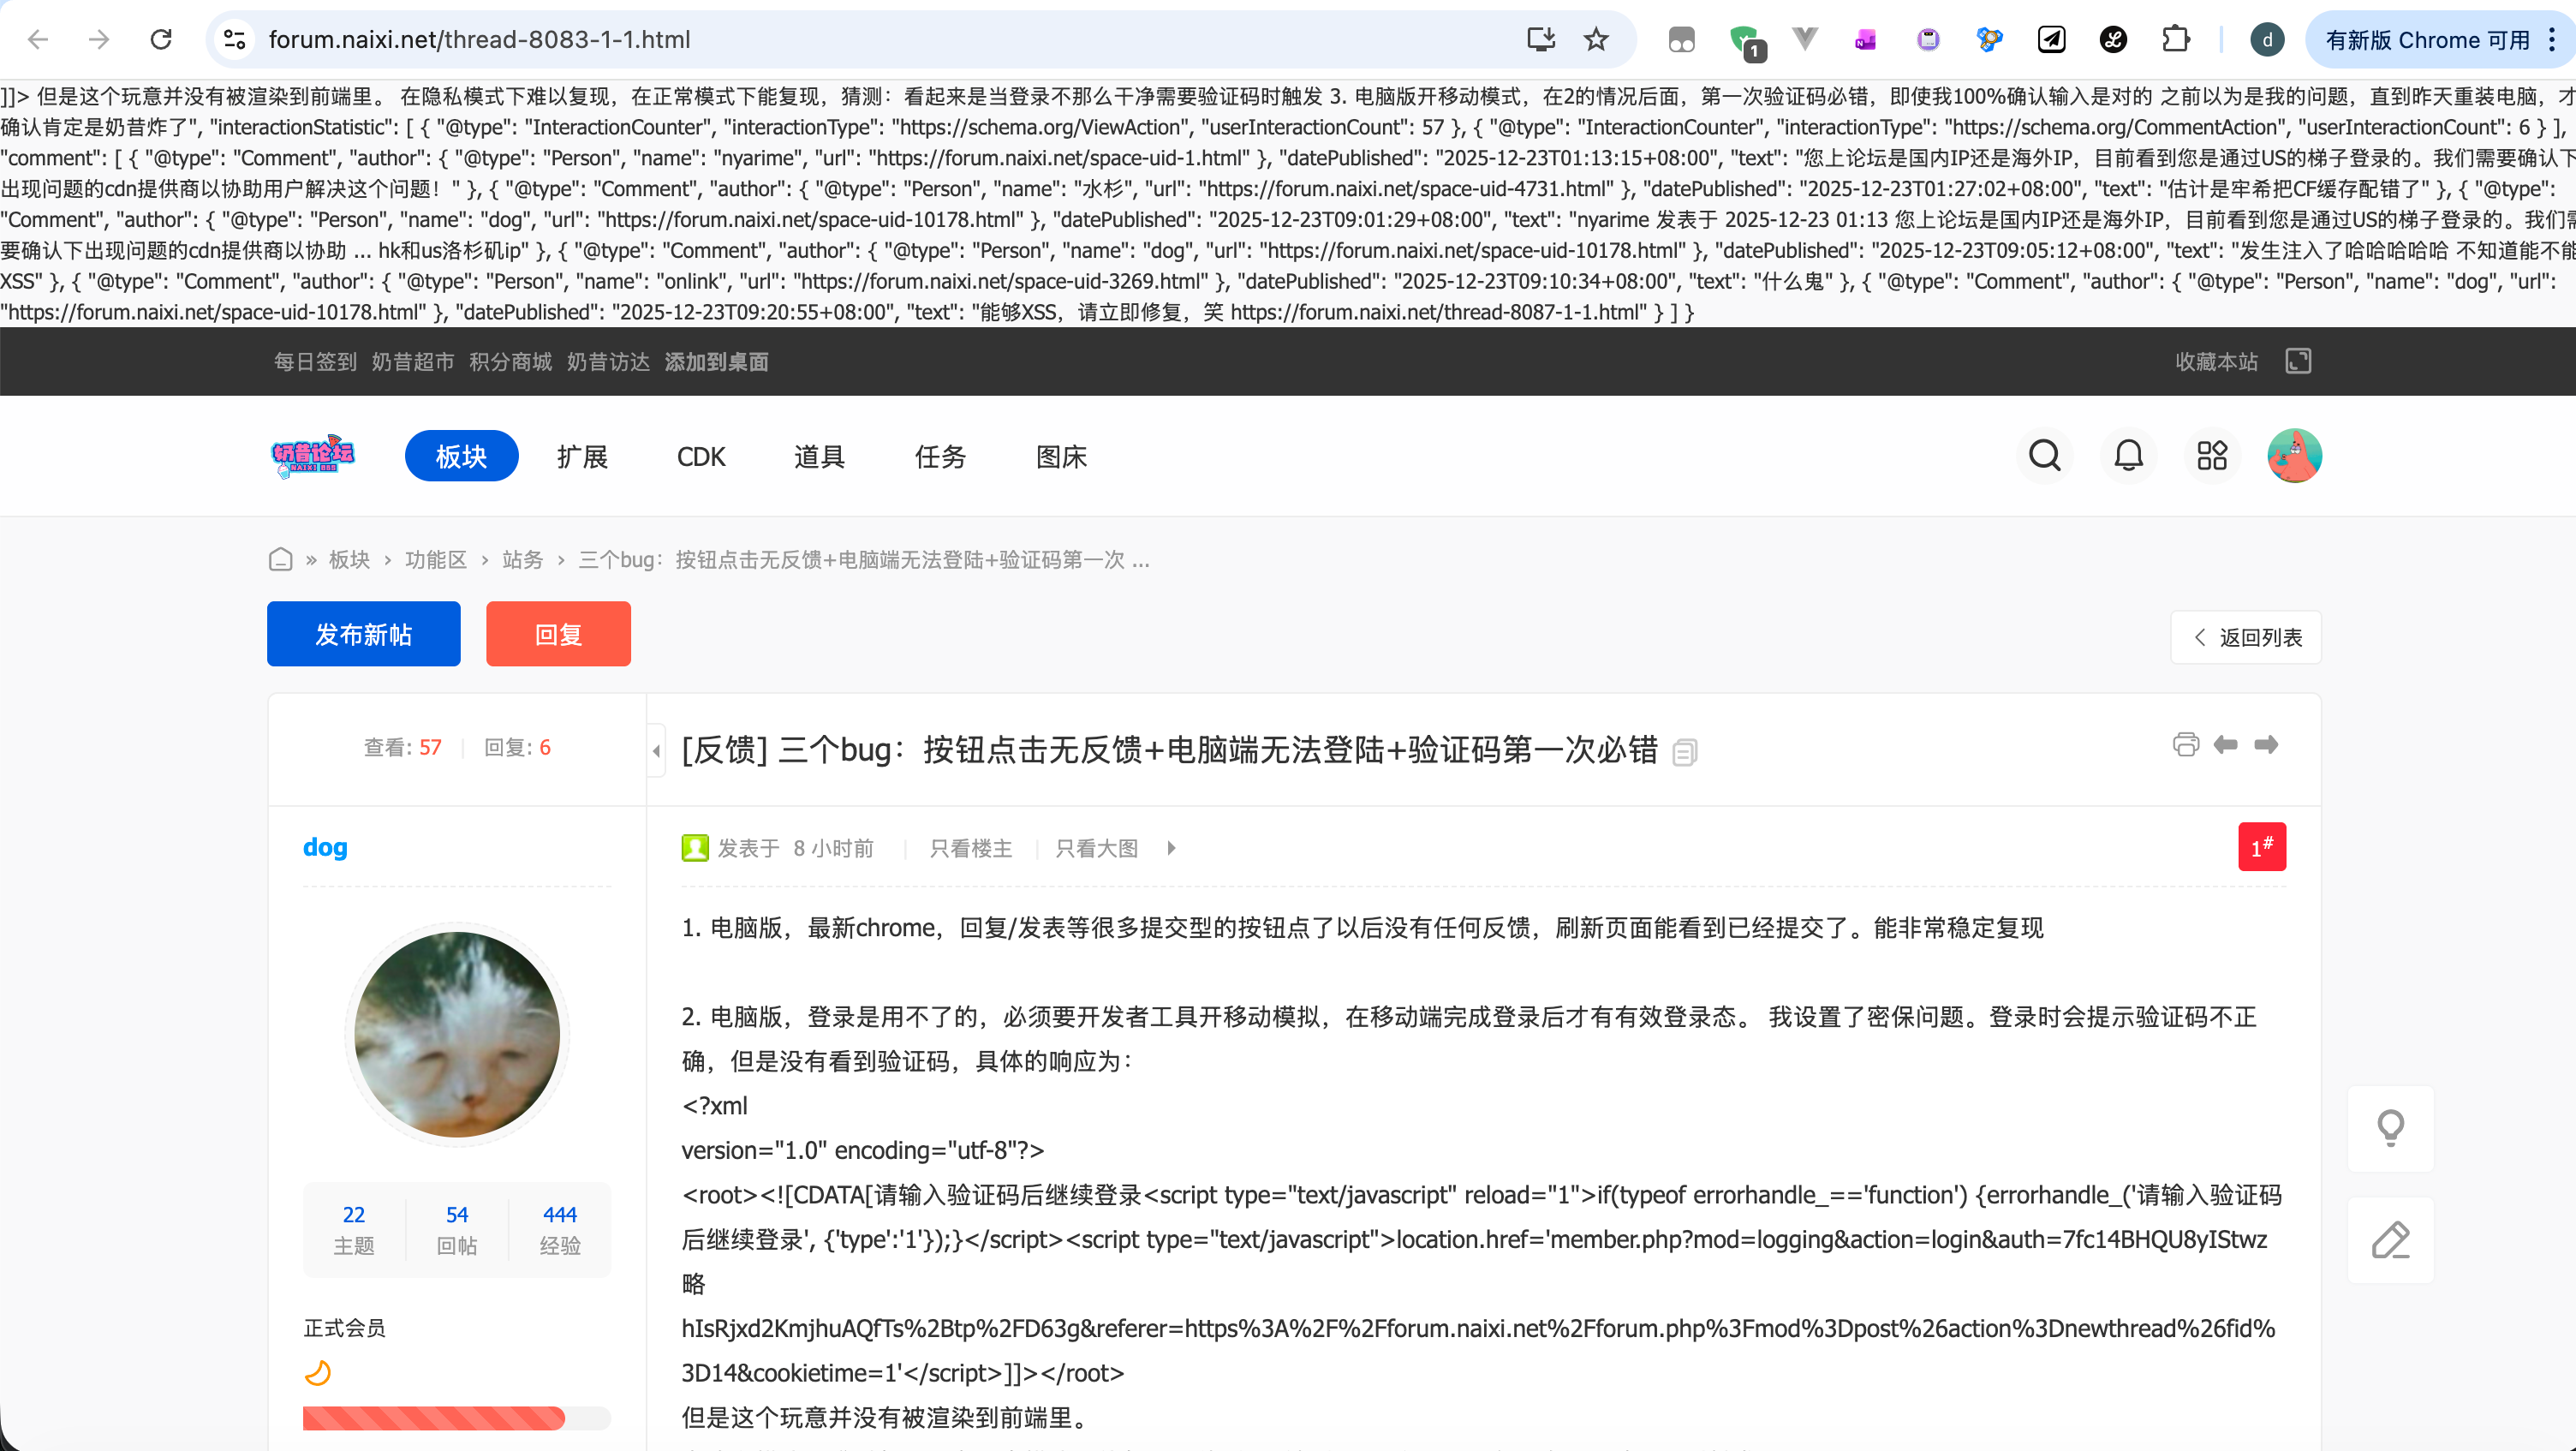Click the fullscreen icon beside 收藏本站
Screen dimensions: 2576x1451
pos(2298,361)
